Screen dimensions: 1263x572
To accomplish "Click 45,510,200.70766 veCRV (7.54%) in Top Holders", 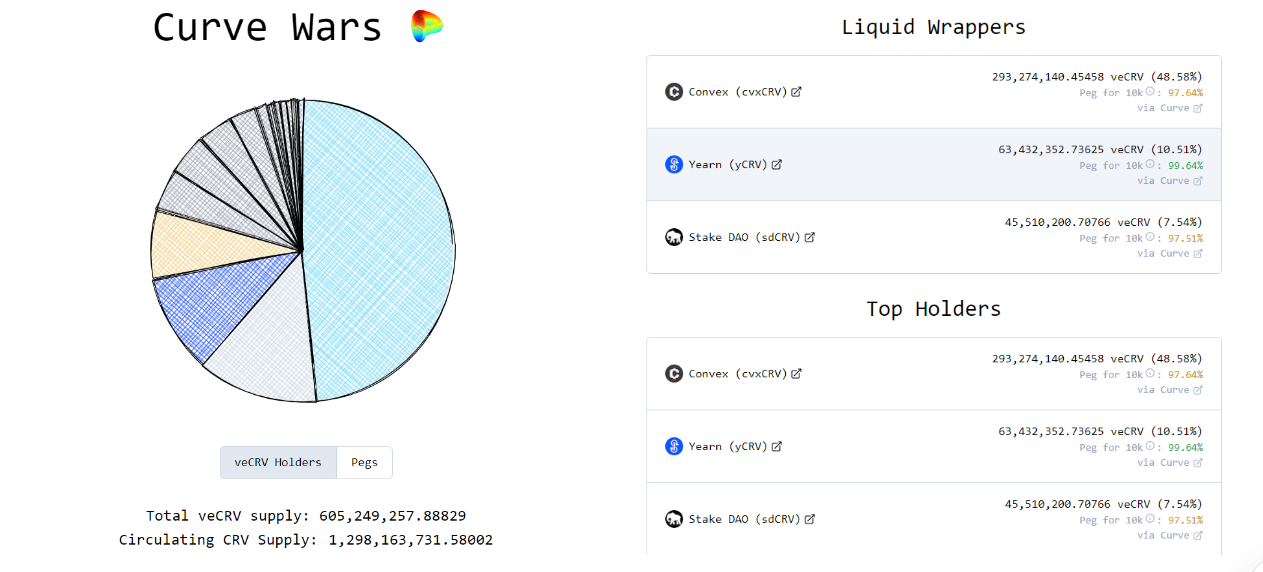I will (x=1103, y=504).
